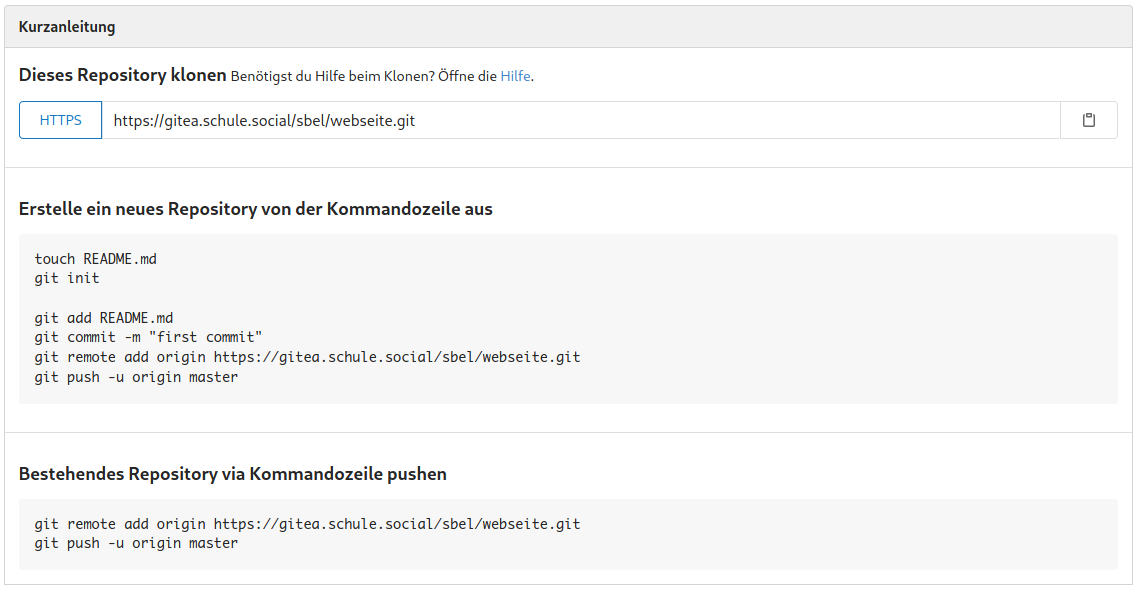Click "git push -u origin master" in first code block
The height and width of the screenshot is (597, 1142).
coord(136,377)
